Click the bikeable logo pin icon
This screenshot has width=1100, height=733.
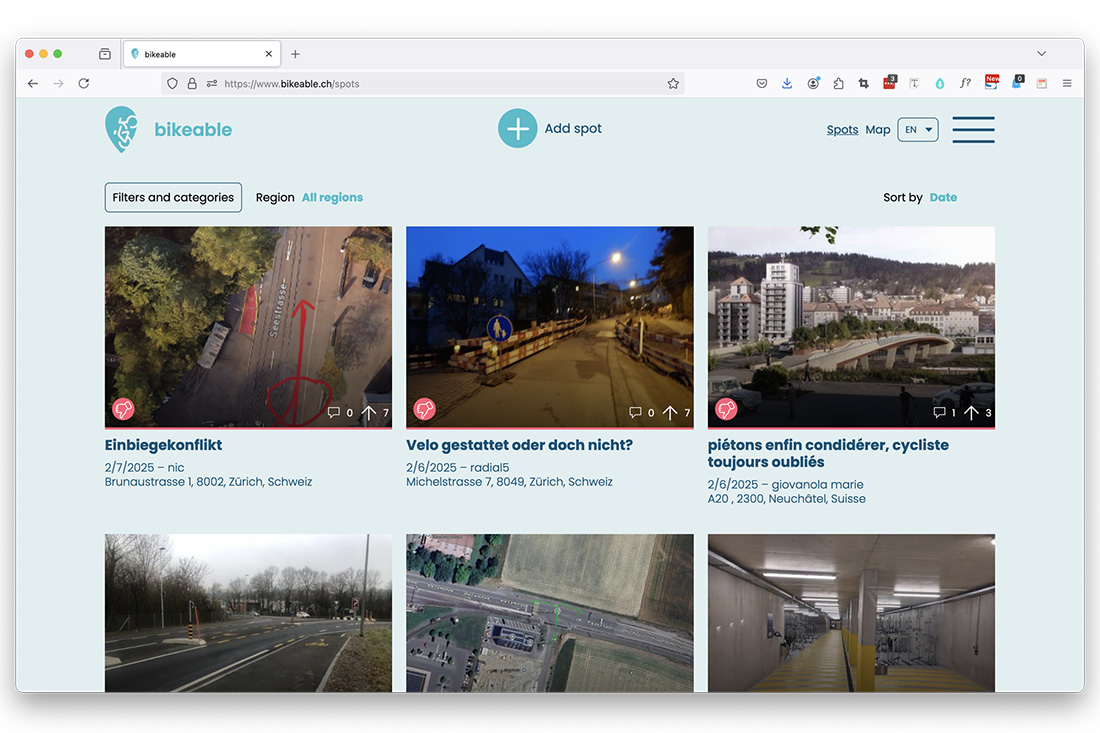pyautogui.click(x=121, y=129)
